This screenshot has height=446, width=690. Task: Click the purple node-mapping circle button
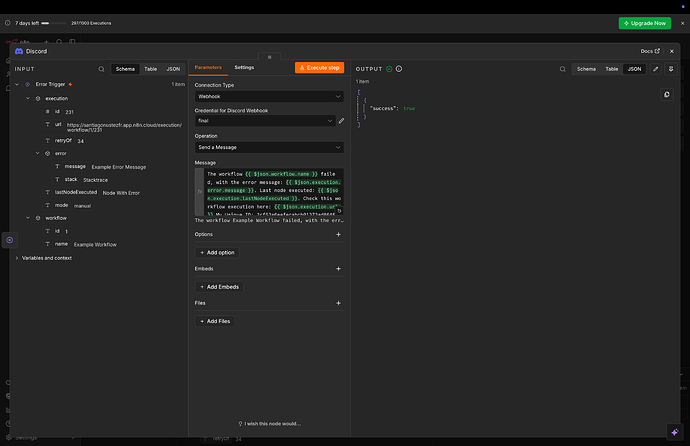coord(10,240)
